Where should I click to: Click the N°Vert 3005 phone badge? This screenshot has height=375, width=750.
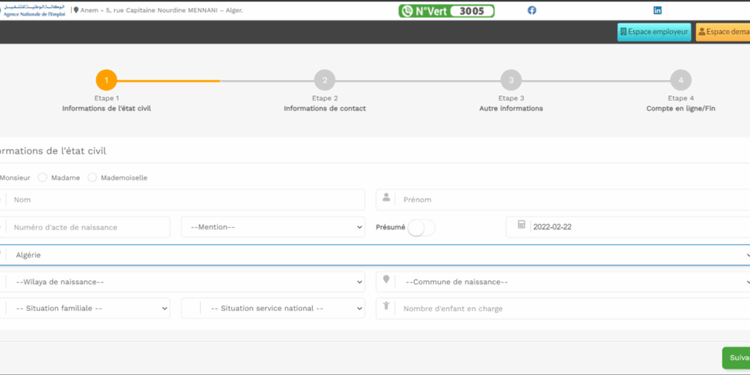447,11
